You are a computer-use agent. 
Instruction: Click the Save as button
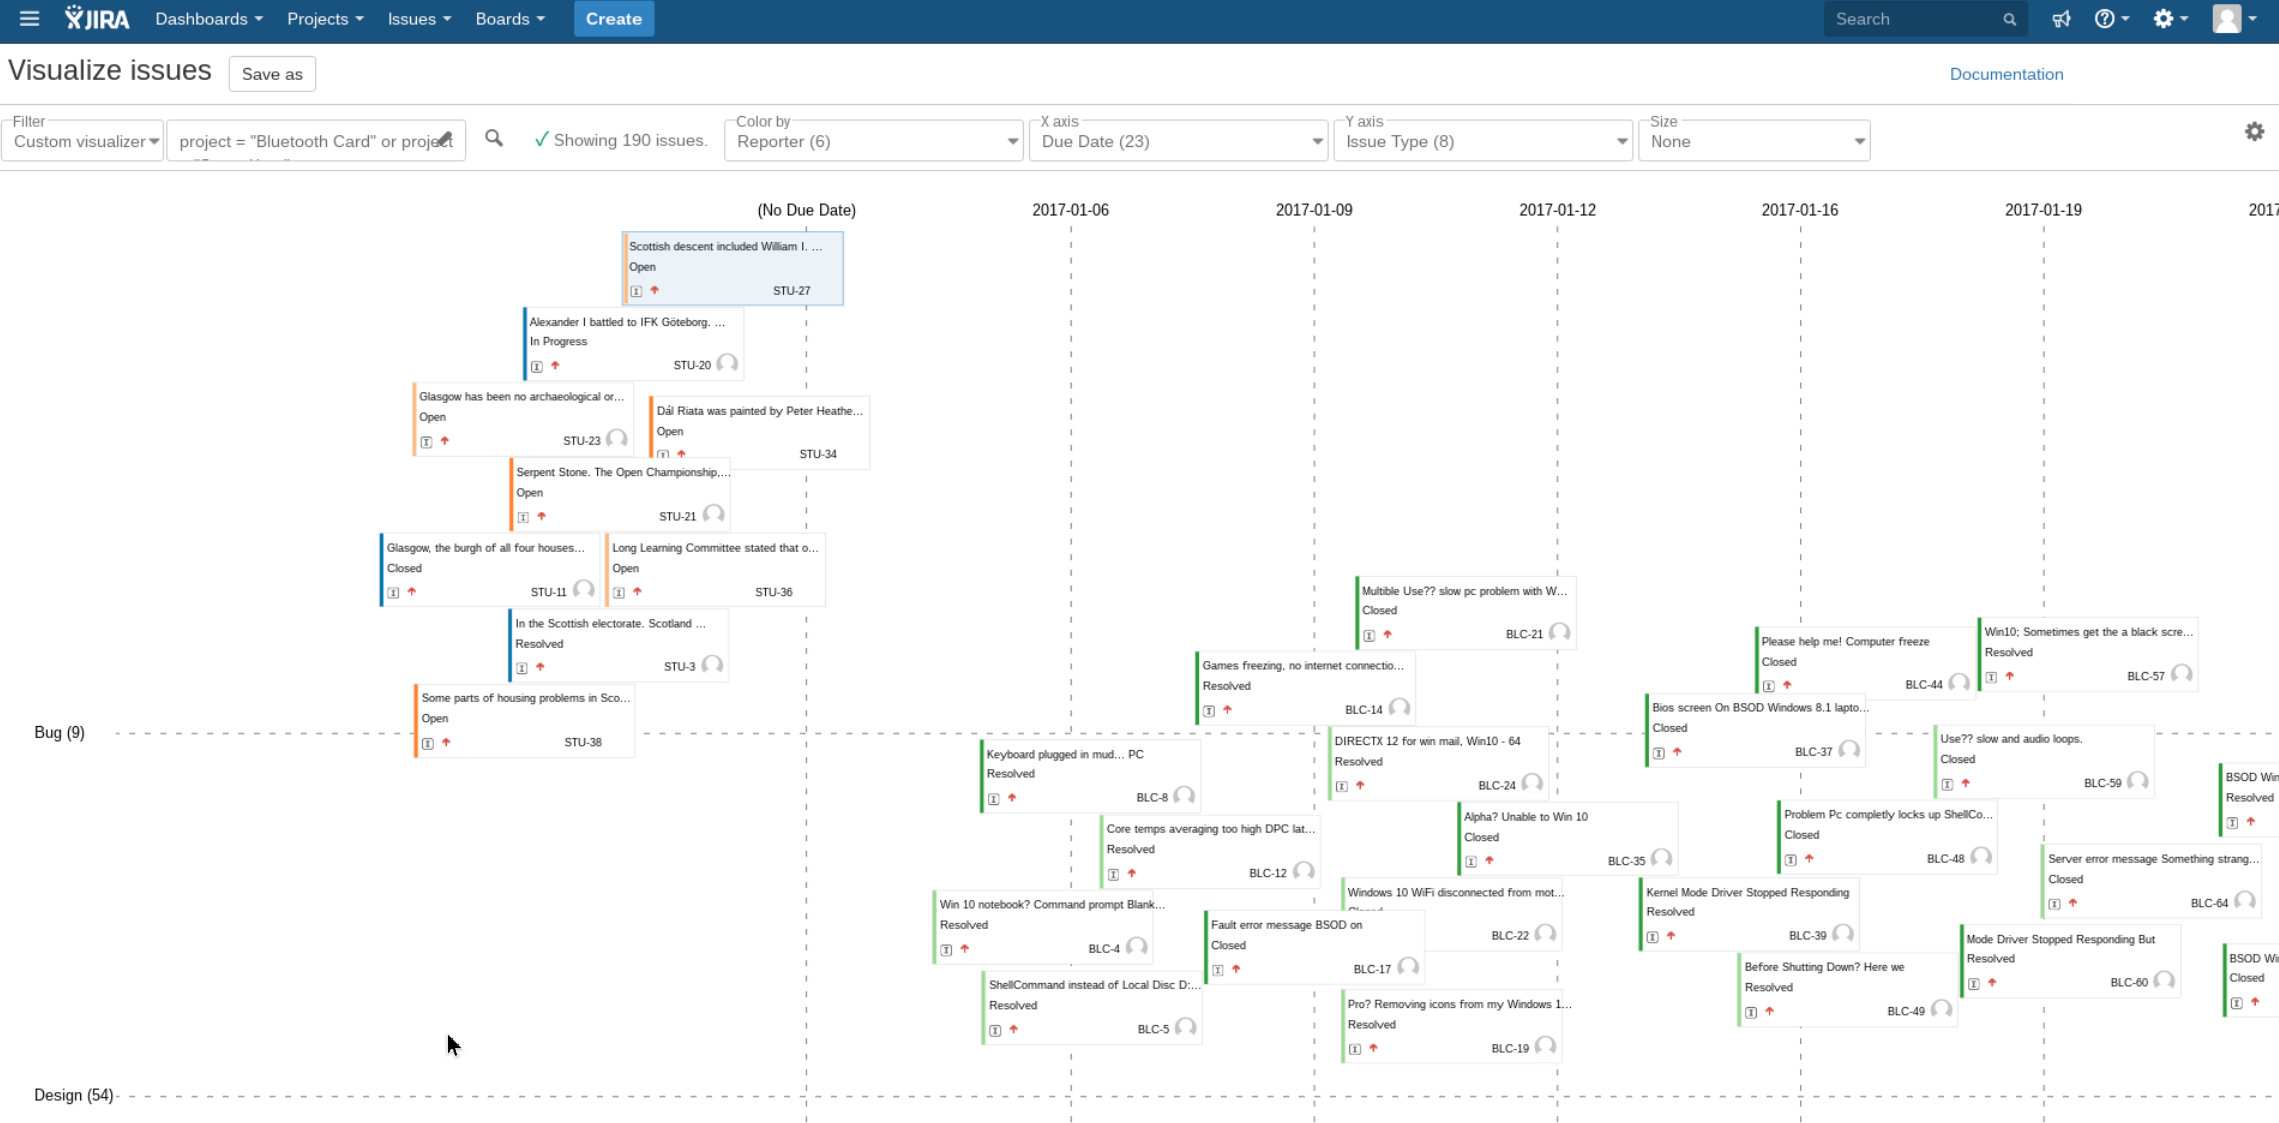click(x=272, y=74)
